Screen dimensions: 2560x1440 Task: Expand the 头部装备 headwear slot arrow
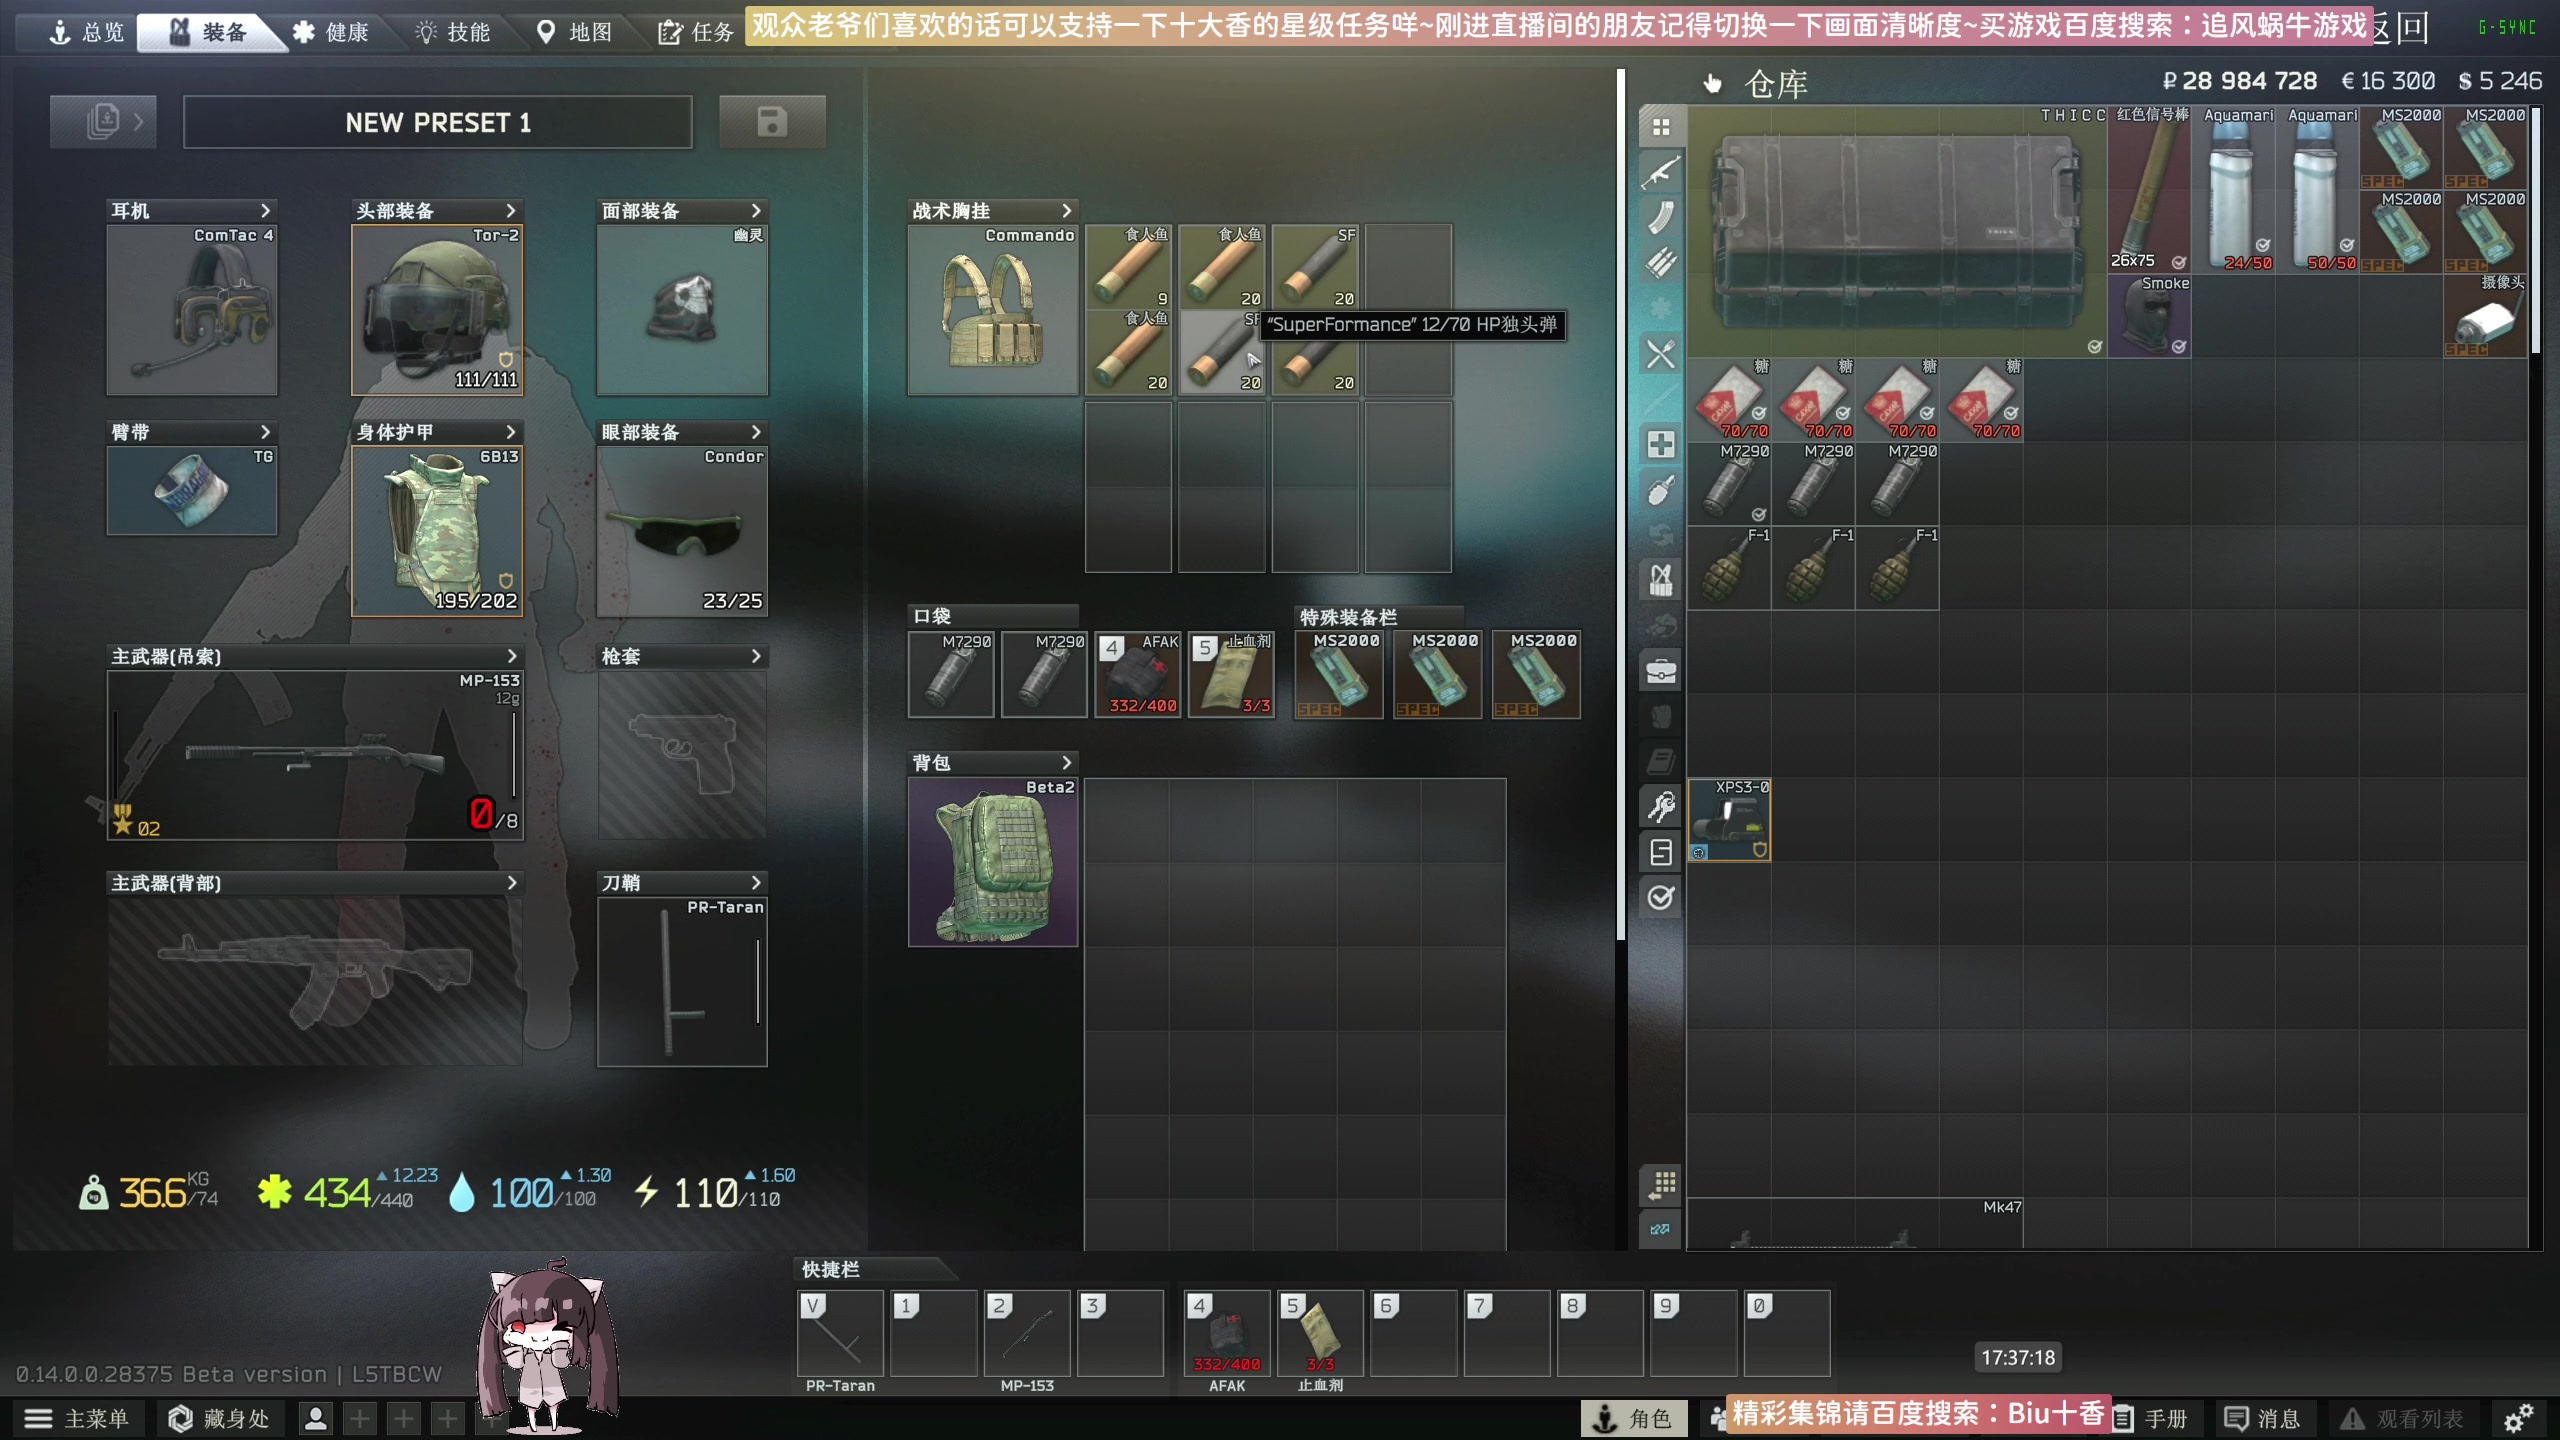point(511,211)
